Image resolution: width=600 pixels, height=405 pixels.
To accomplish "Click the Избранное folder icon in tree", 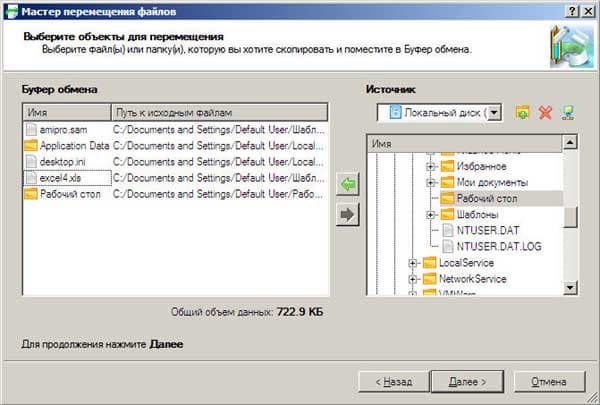I will pyautogui.click(x=447, y=167).
